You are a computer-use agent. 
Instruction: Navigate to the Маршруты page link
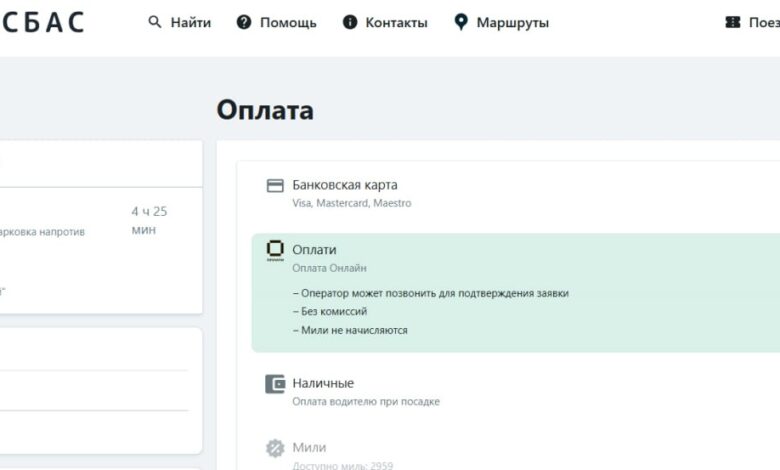pos(512,22)
